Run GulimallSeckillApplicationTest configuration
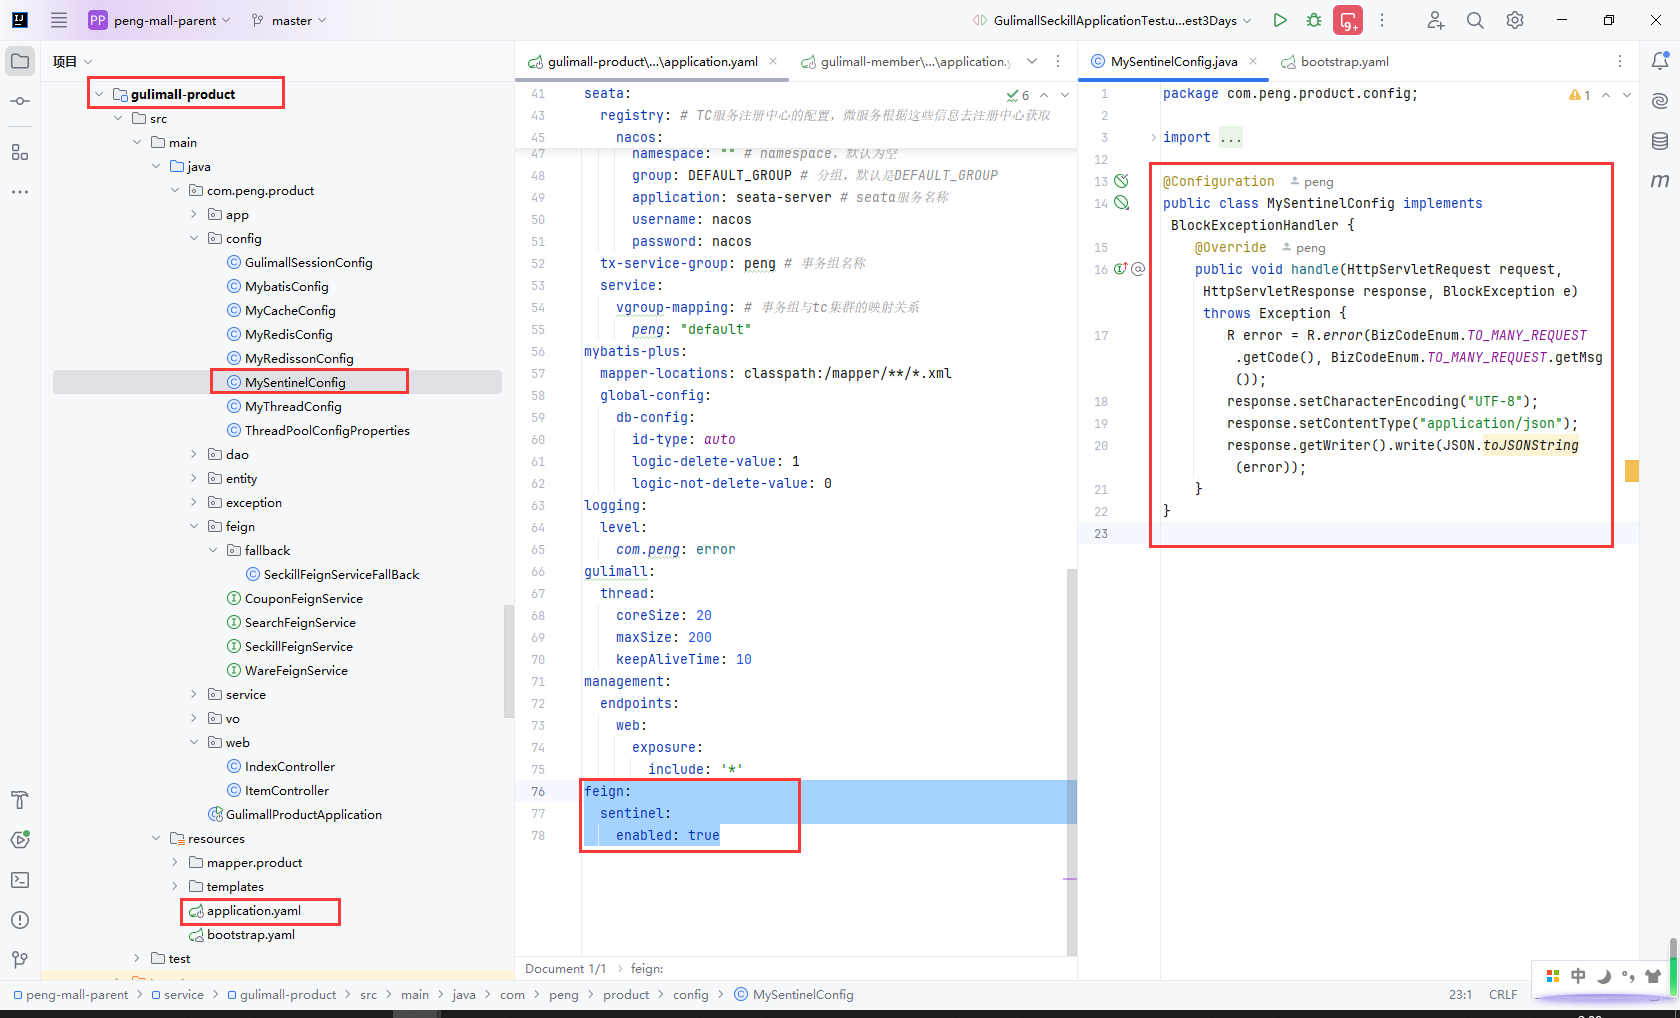1680x1018 pixels. 1280,20
